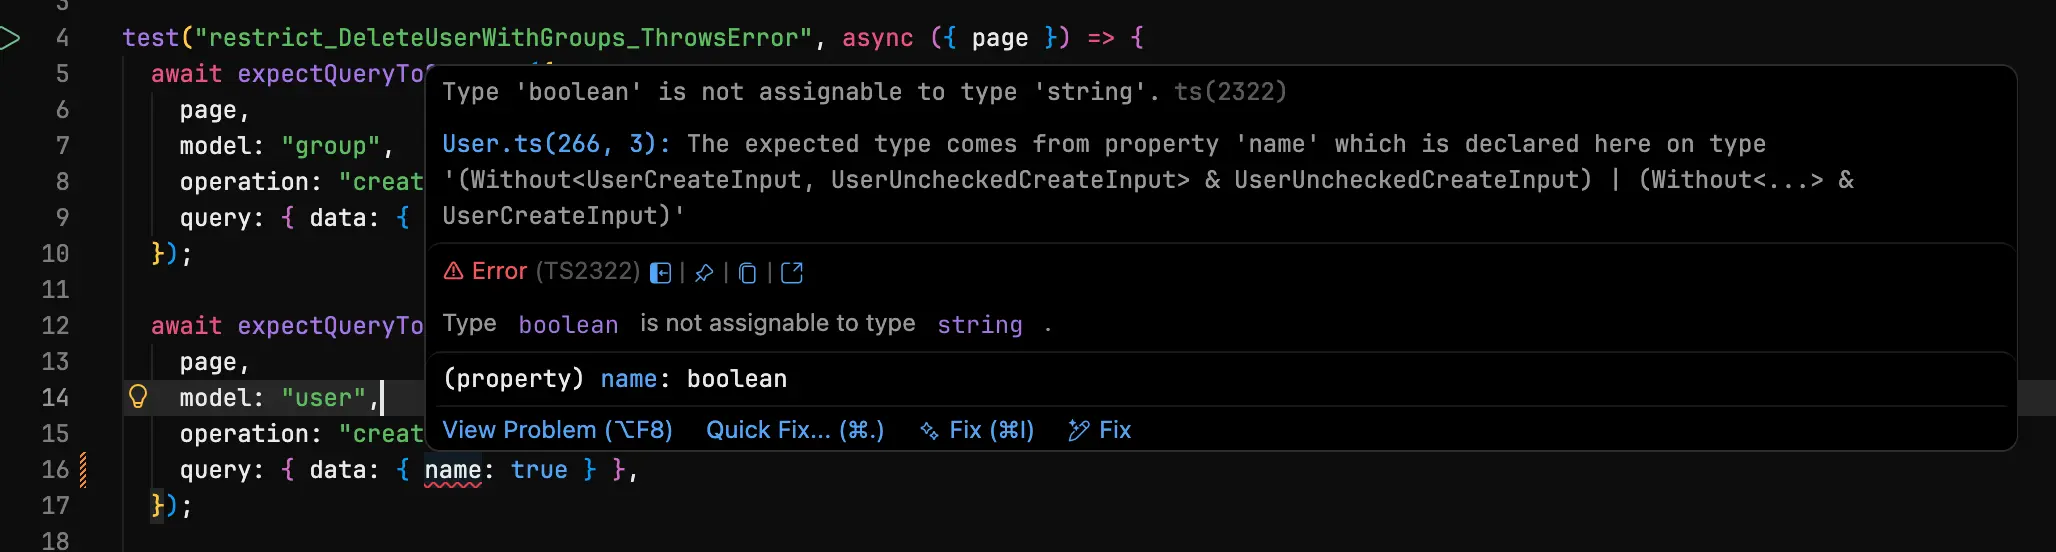Screen dimensions: 2056x552
Task: Click the underlined 'name' property on line 16
Action: pos(453,470)
